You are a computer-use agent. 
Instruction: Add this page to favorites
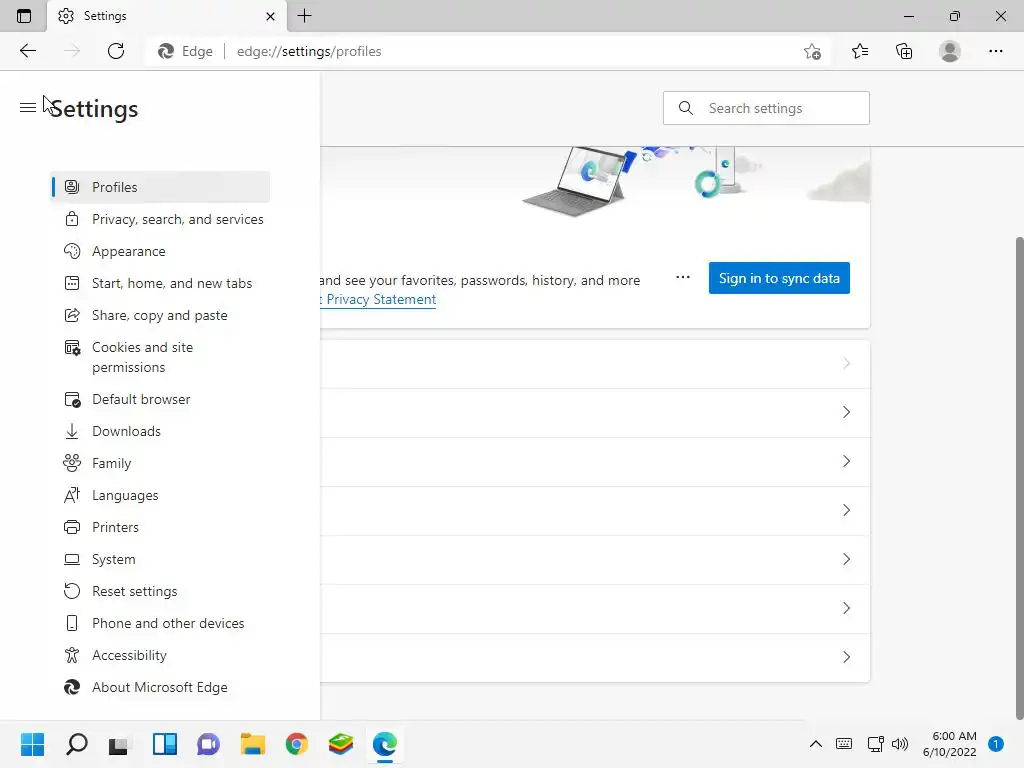coord(812,51)
